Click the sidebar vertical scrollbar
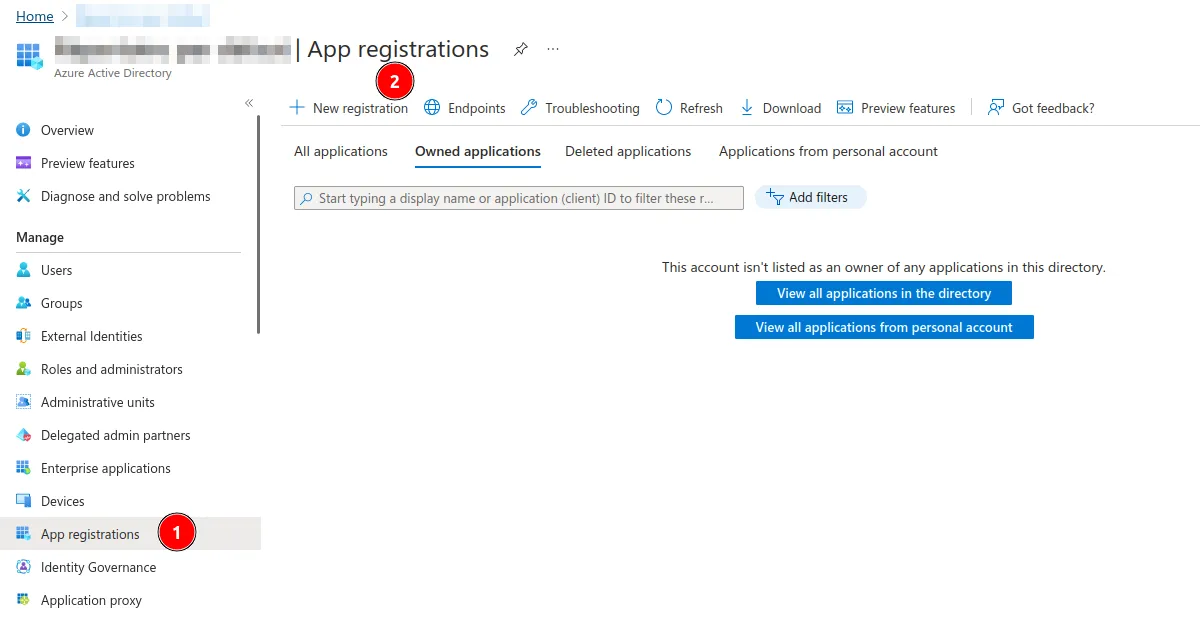Image resolution: width=1200 pixels, height=618 pixels. tap(258, 225)
